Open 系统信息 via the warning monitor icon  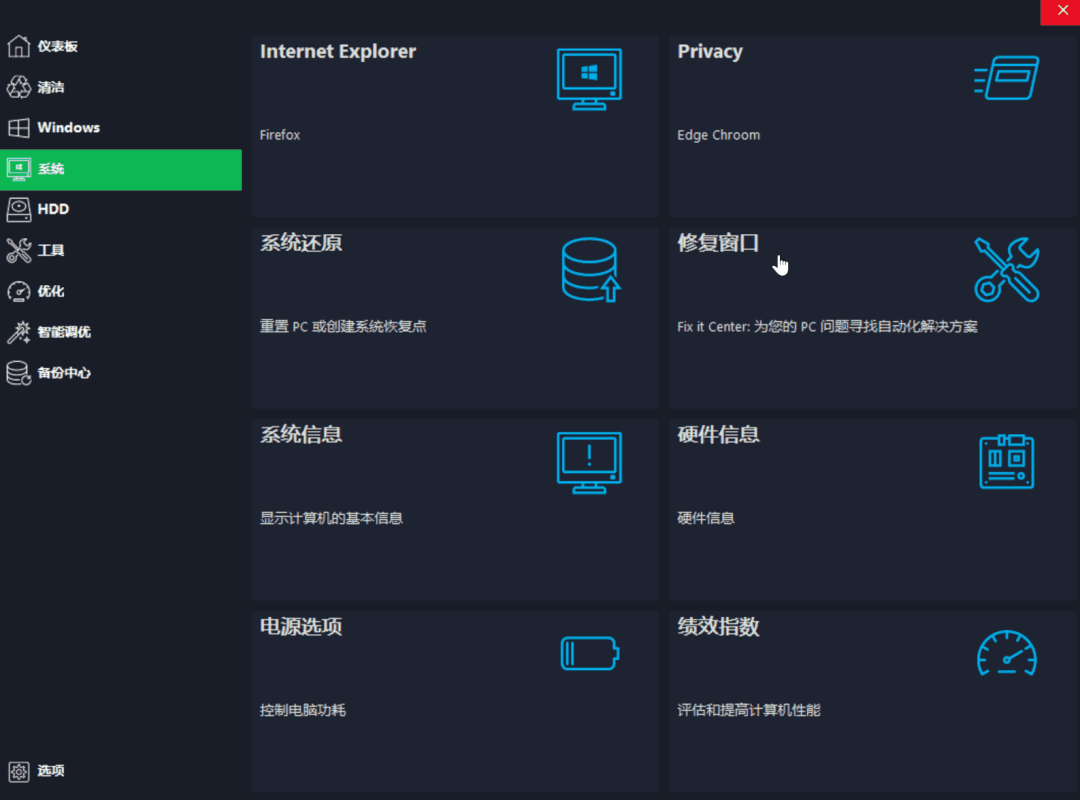[589, 462]
